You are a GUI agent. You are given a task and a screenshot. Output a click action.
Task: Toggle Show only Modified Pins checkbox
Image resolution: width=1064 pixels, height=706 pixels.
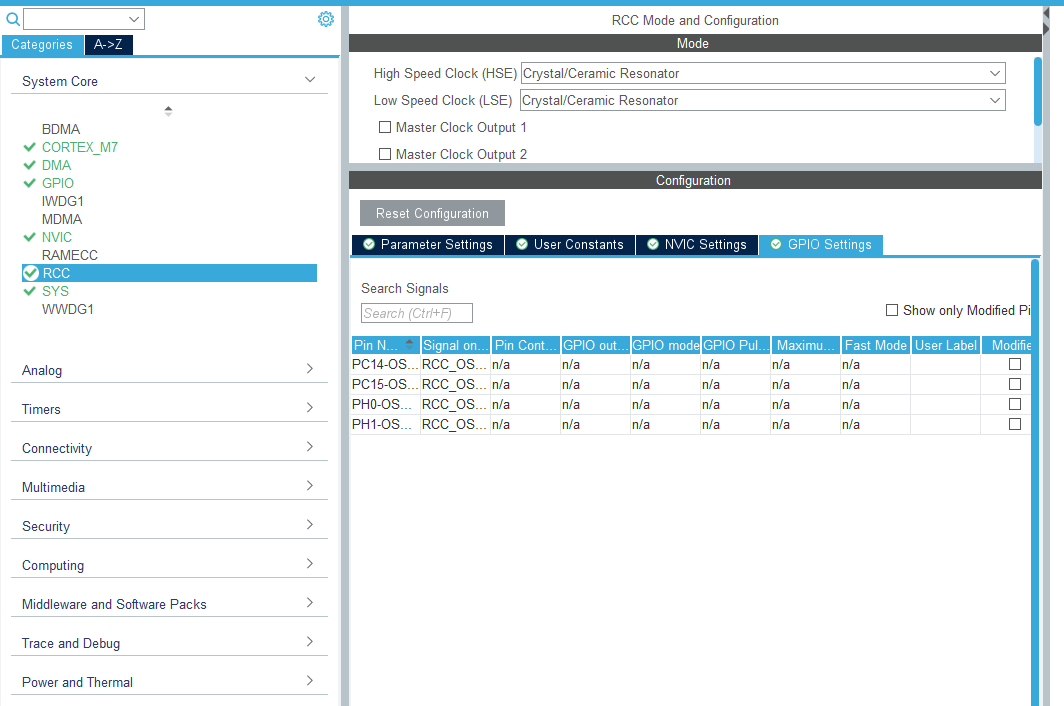[x=892, y=310]
